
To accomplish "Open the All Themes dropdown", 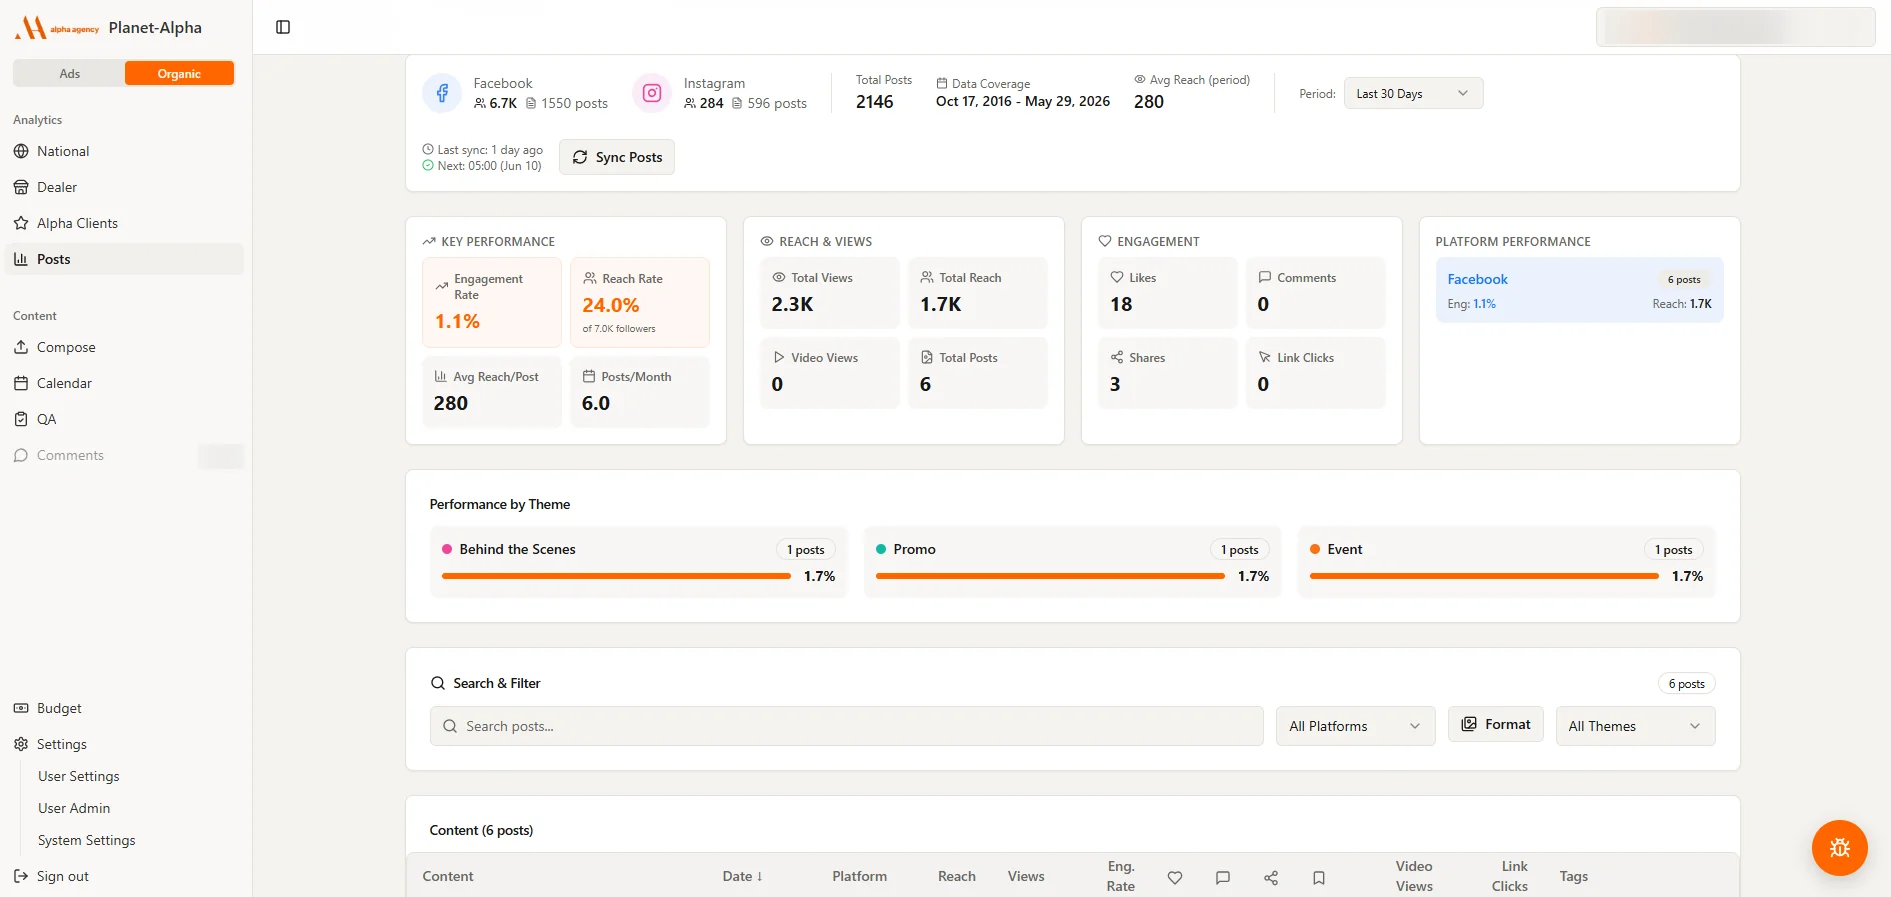I will point(1635,726).
